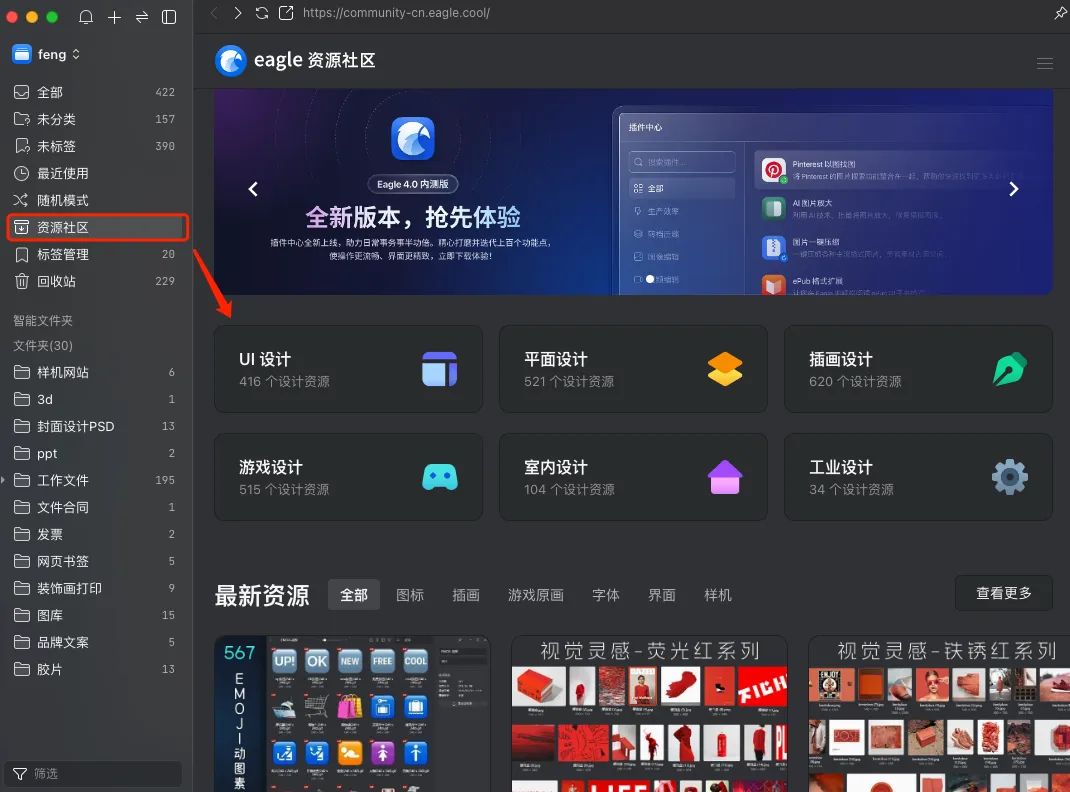Open 资源社区 in the sidebar
The width and height of the screenshot is (1070, 792).
[97, 227]
